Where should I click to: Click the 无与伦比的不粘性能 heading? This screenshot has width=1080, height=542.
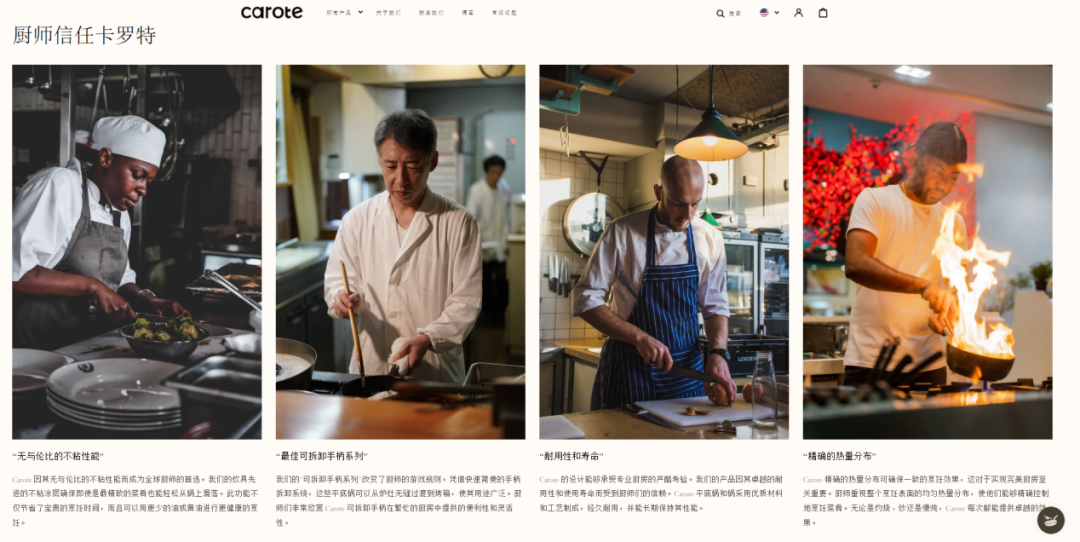pos(58,456)
